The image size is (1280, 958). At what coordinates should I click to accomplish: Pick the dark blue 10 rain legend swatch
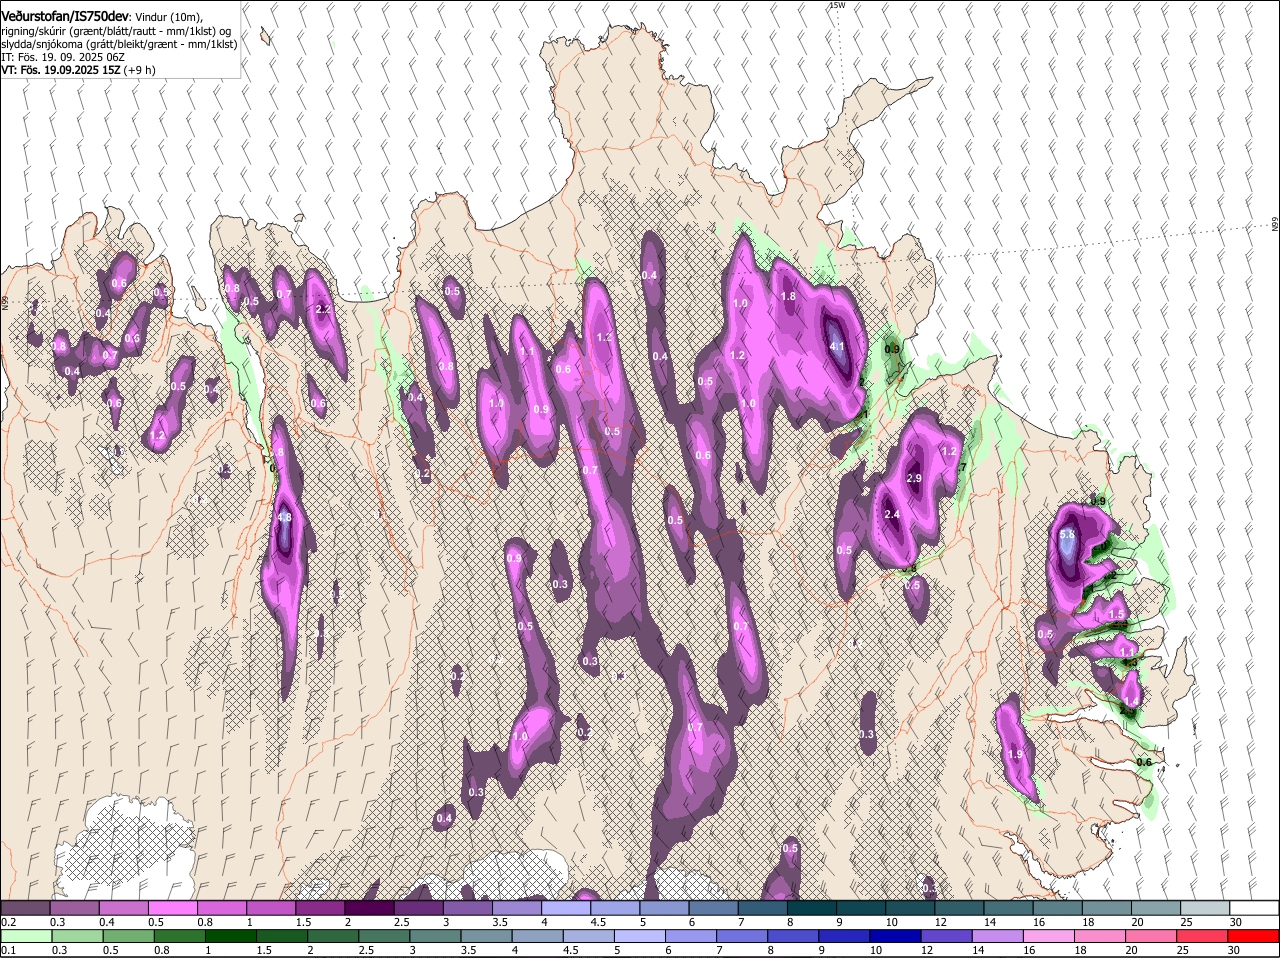895,936
